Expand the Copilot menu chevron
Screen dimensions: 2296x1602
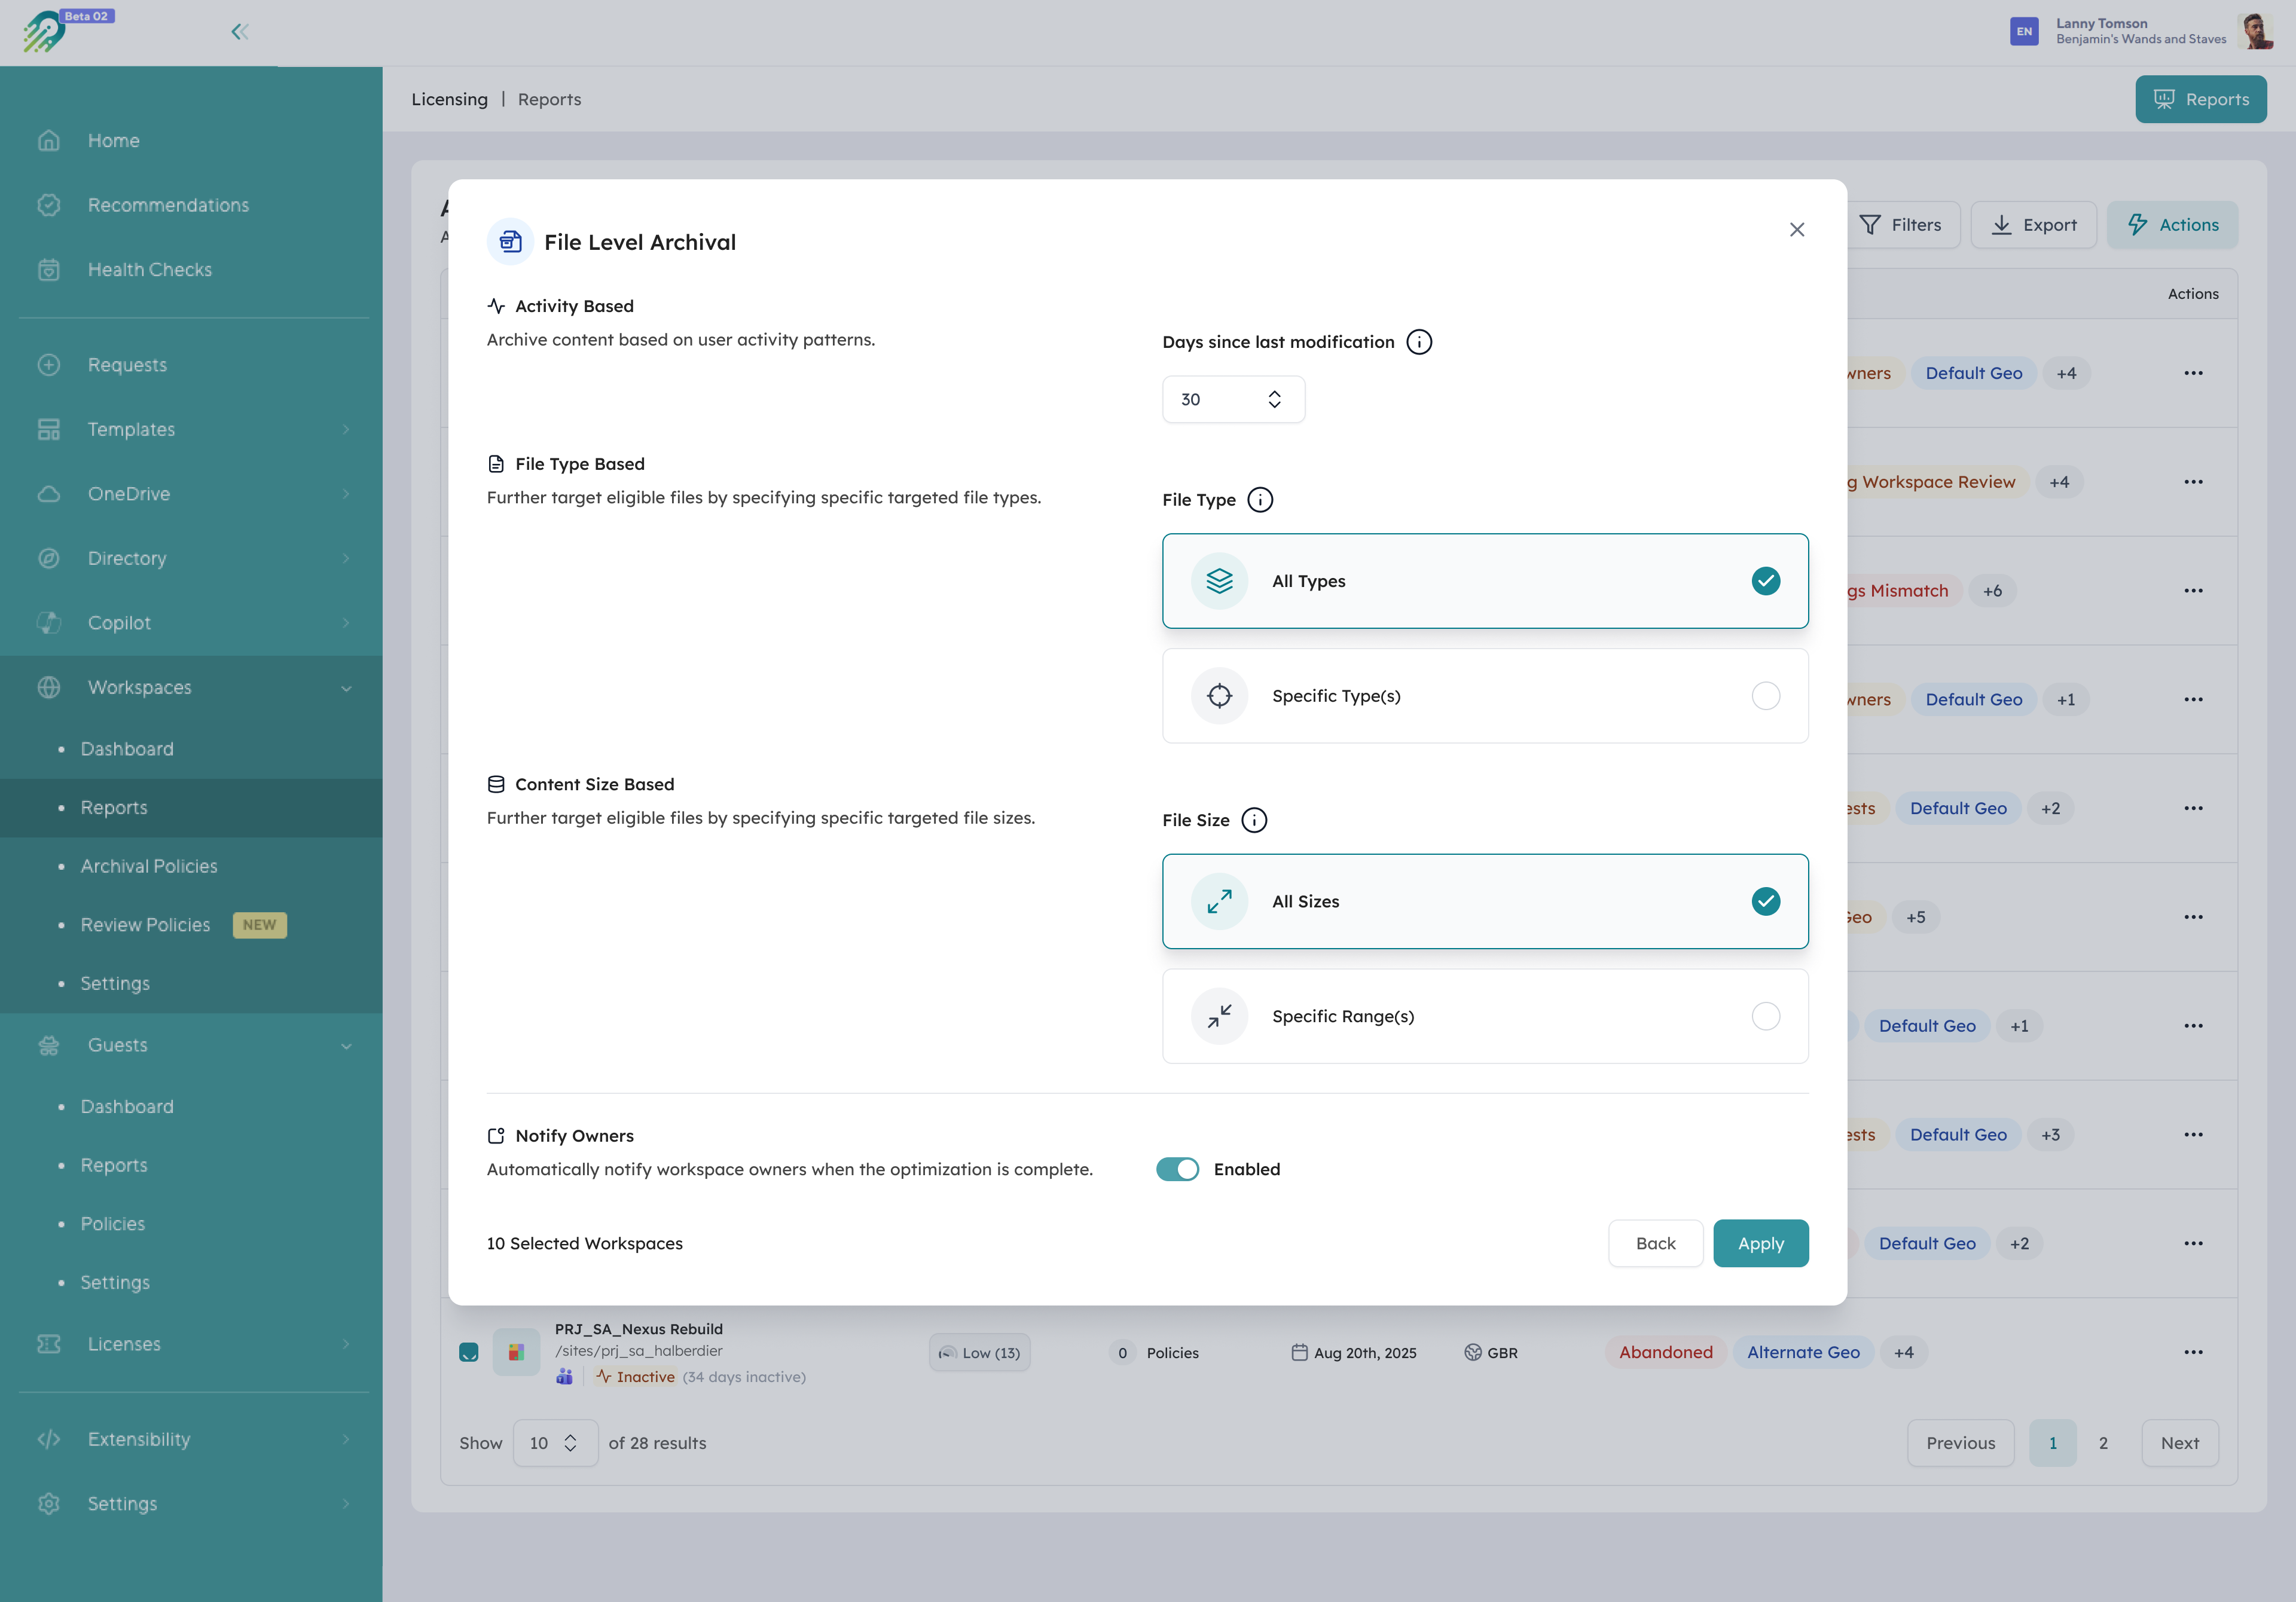(x=346, y=623)
